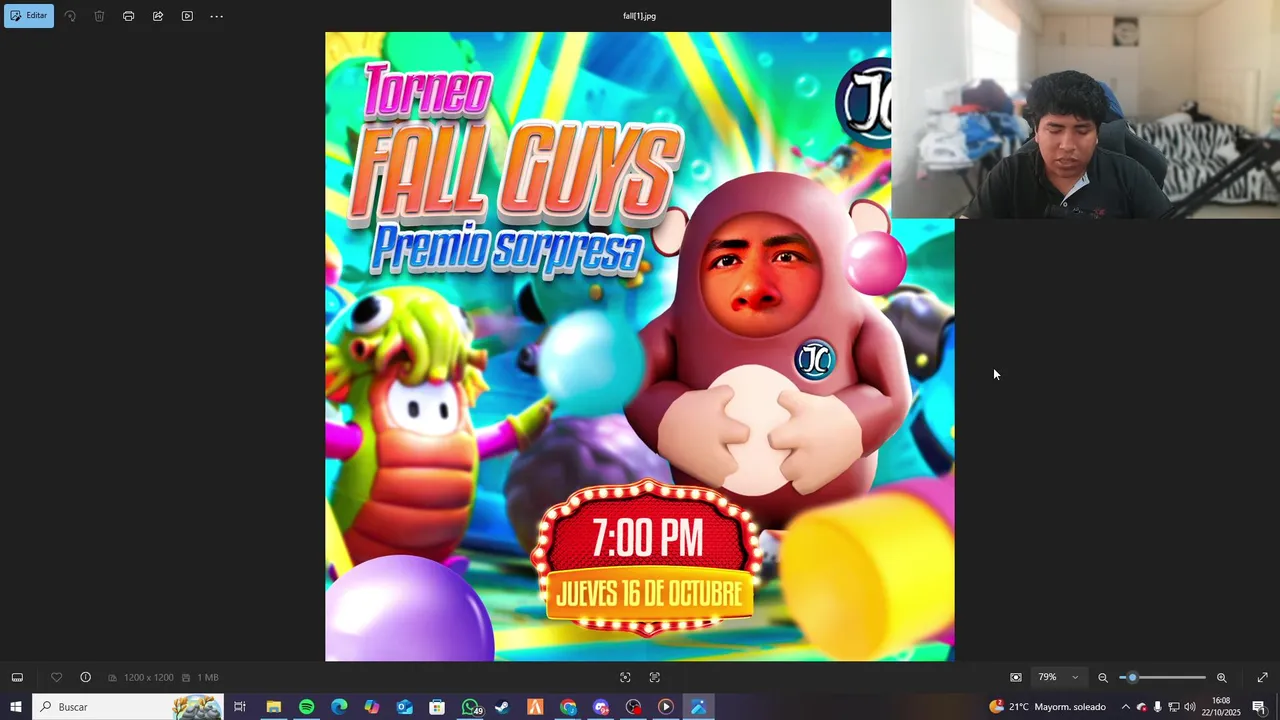Viewport: 1280px width, 720px height.
Task: Expand hidden system tray icons chevron
Action: coord(1125,707)
